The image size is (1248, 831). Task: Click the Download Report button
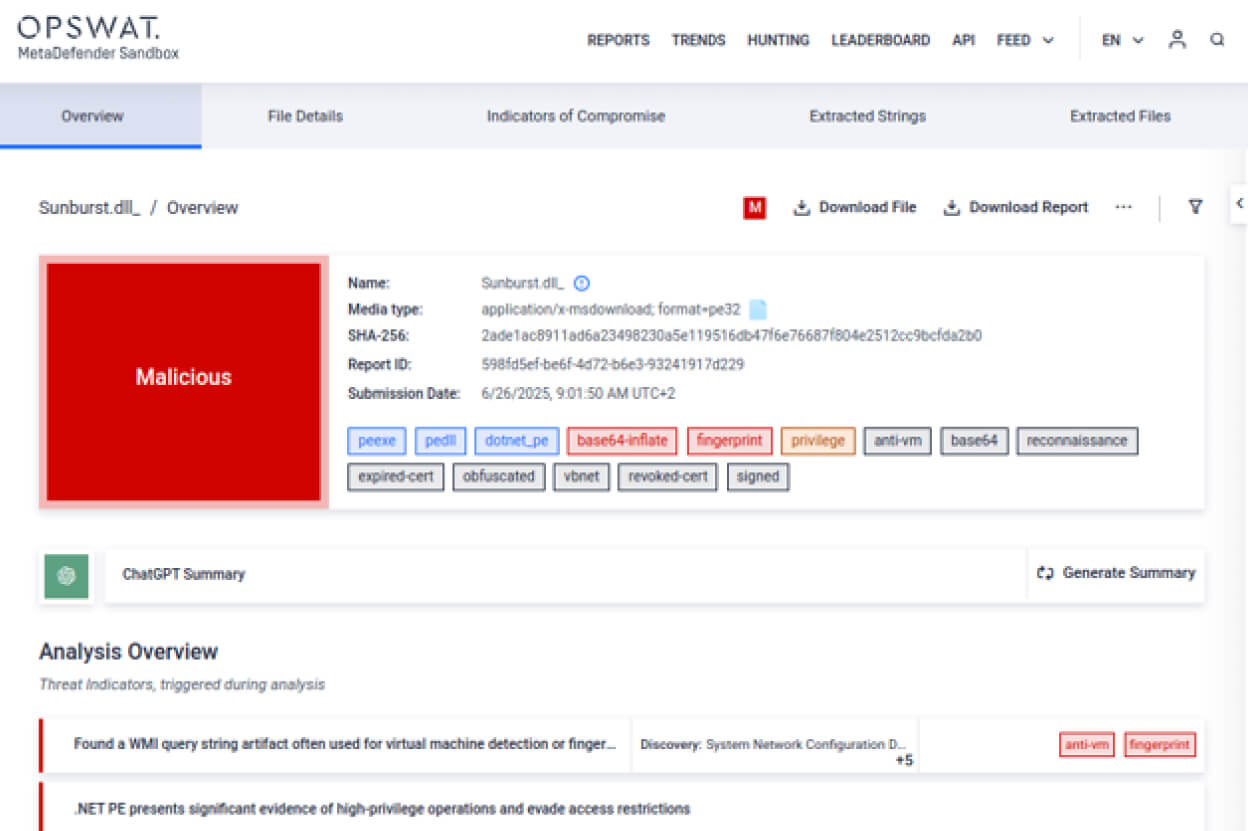coord(1015,207)
